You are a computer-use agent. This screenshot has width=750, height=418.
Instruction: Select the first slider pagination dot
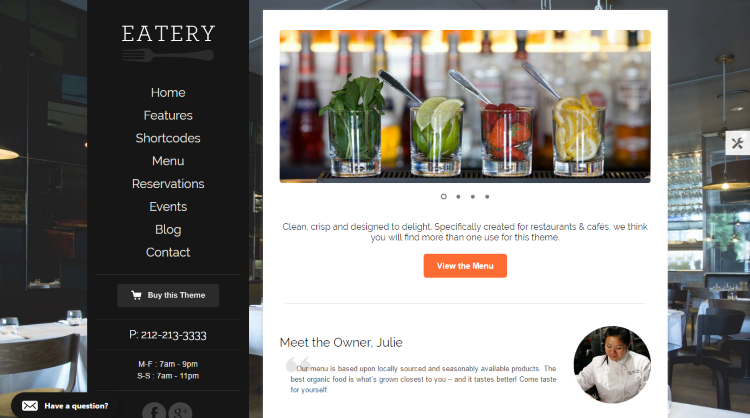coord(443,197)
